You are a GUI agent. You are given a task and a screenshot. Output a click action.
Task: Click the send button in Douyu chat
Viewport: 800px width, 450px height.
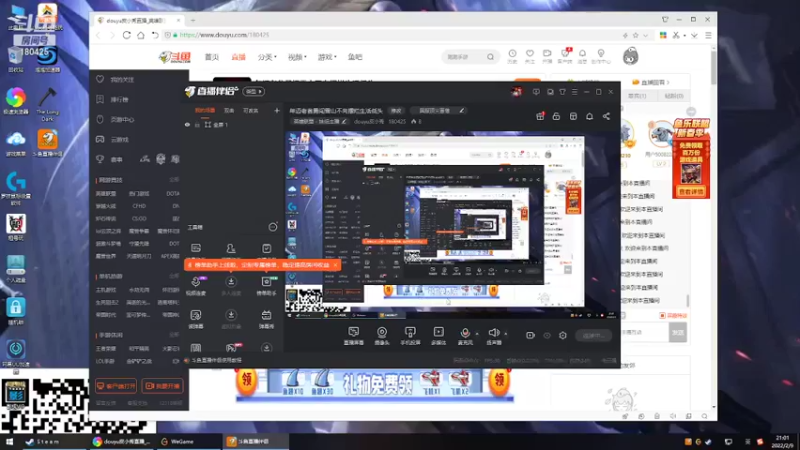click(x=678, y=332)
